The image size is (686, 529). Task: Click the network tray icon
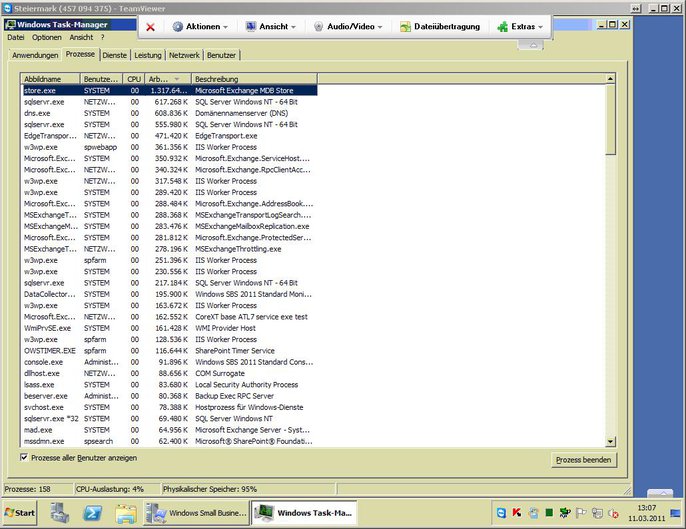click(597, 513)
